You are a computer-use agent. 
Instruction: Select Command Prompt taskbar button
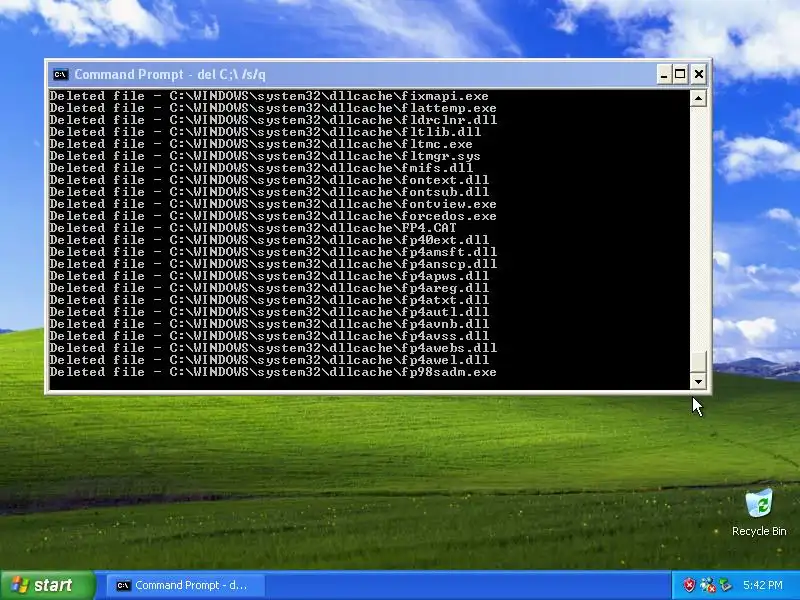tap(186, 585)
